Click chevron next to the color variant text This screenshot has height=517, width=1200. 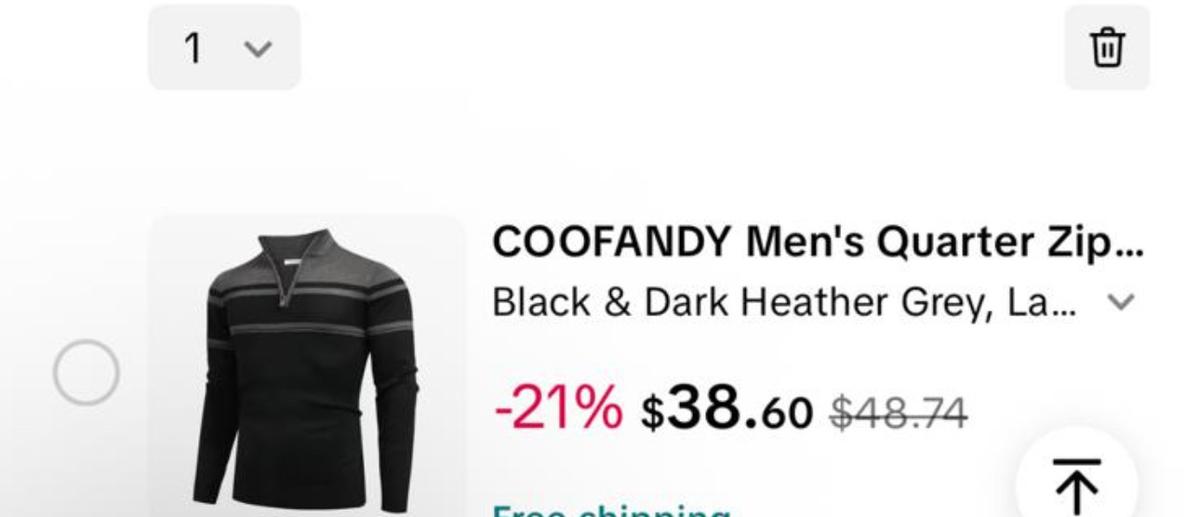1125,301
